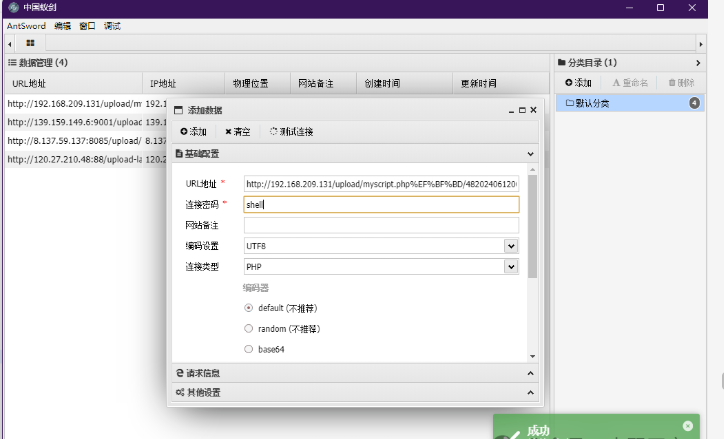Open the 编码设置 UTF8 dropdown
The width and height of the screenshot is (724, 439).
pyautogui.click(x=511, y=246)
